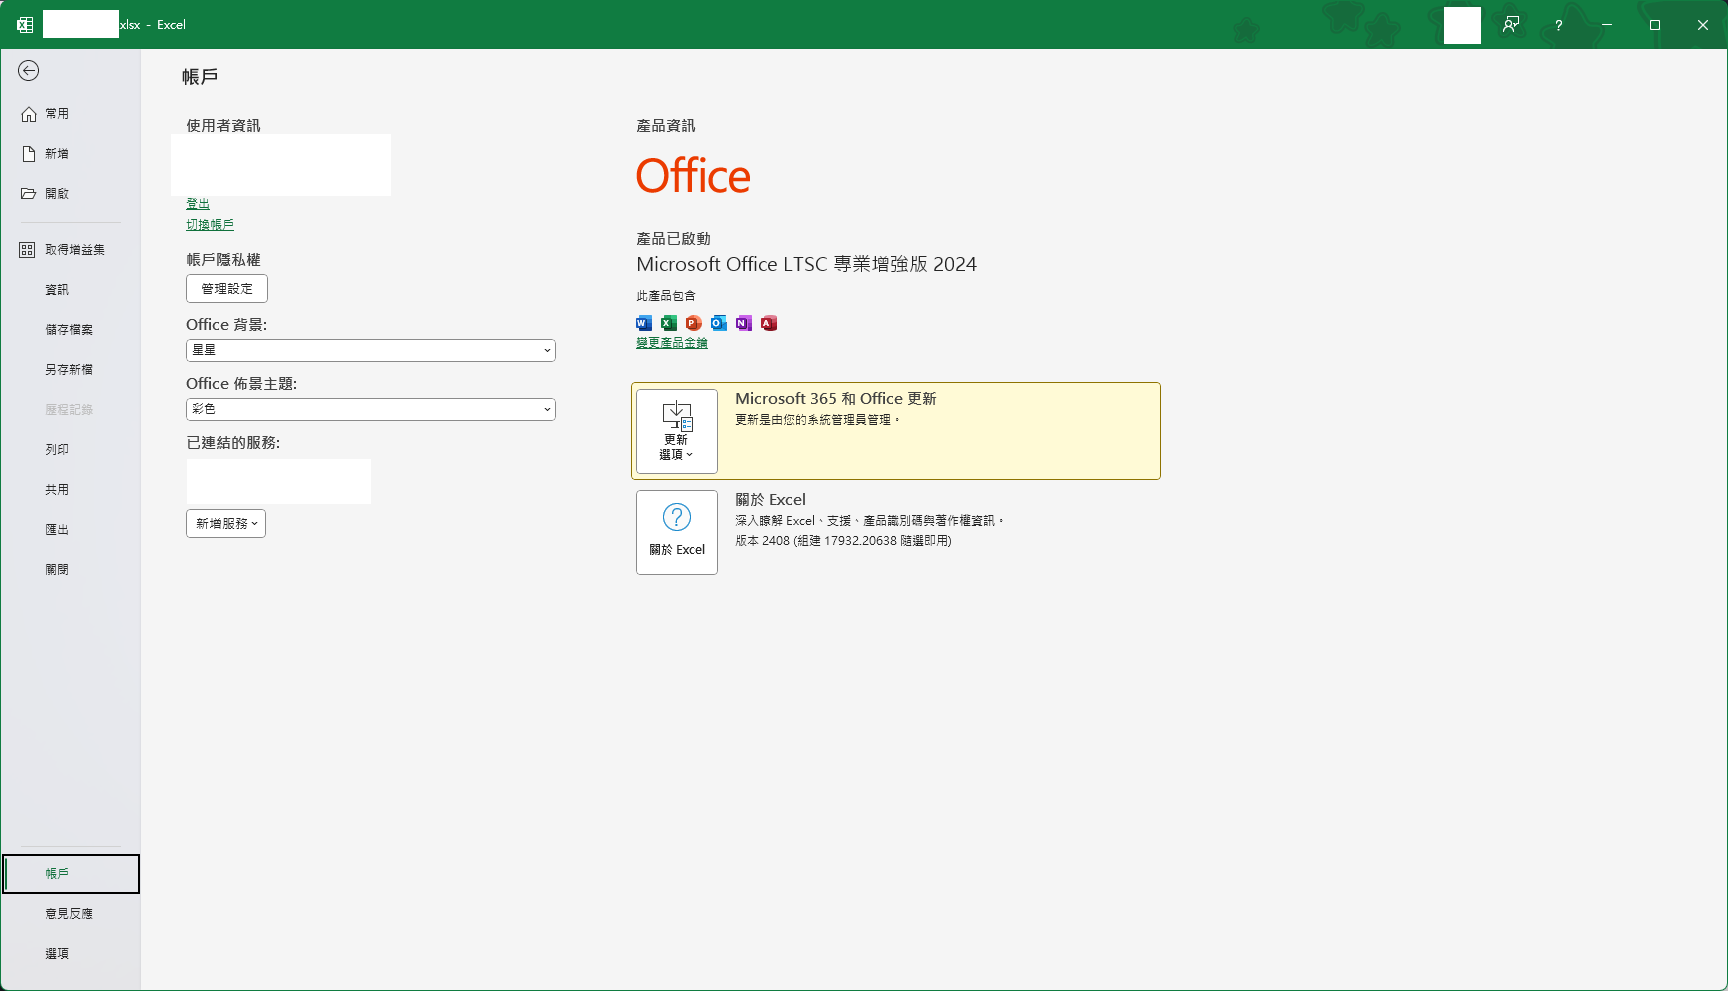Image resolution: width=1728 pixels, height=991 pixels.
Task: Choose 另存新檔 in the sidebar
Action: 70,370
